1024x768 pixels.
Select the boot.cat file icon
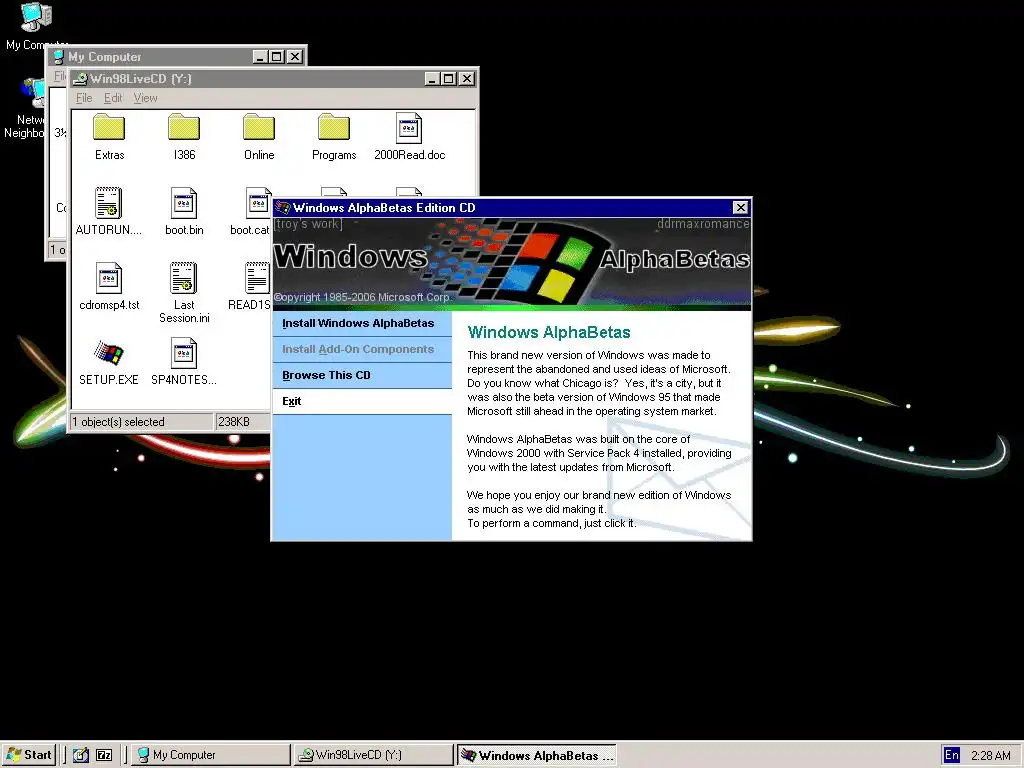coord(258,203)
